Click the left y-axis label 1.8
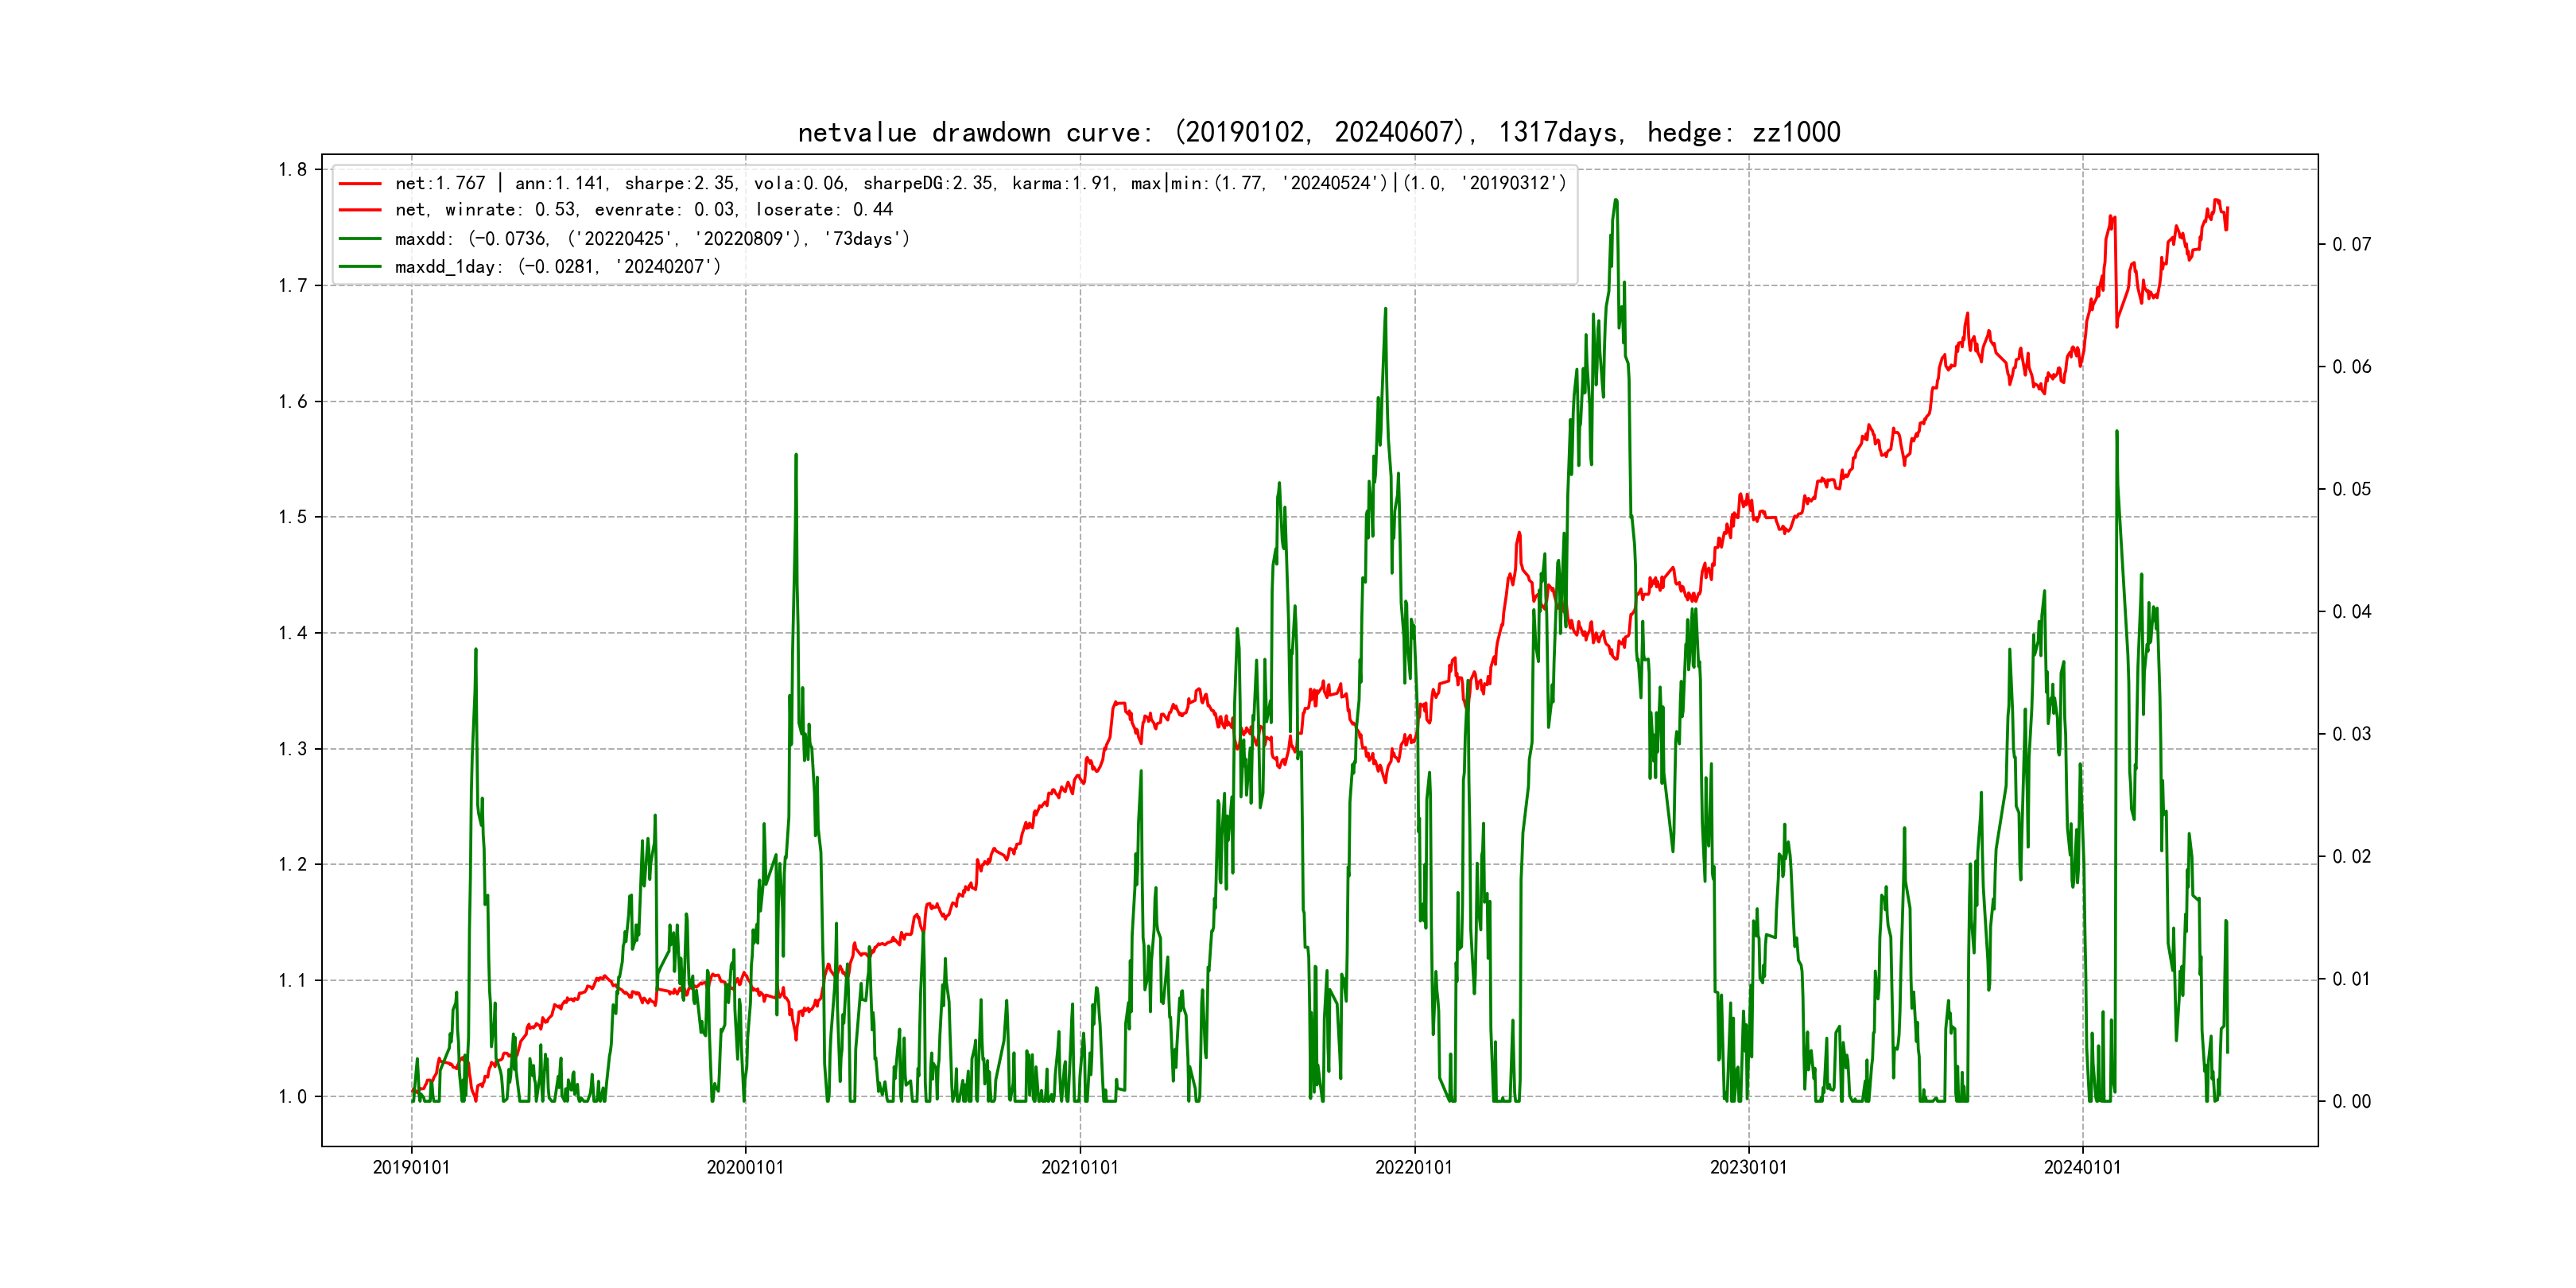Screen dimensions: 2576x1288 click(293, 169)
